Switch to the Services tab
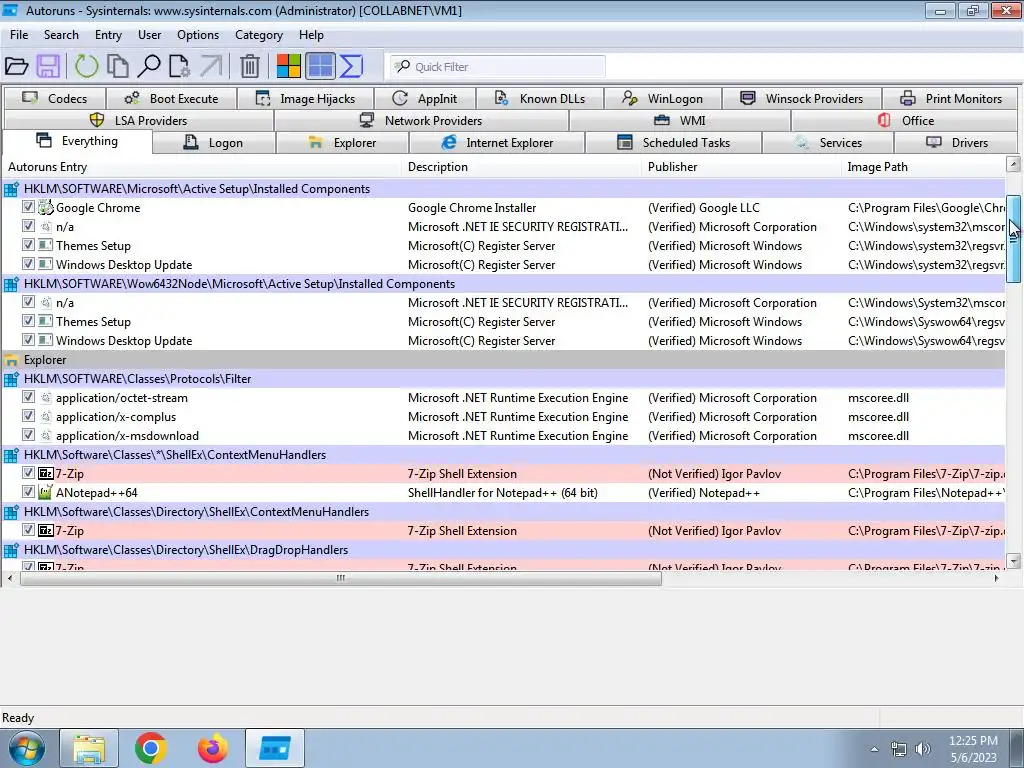1024x768 pixels. click(828, 142)
